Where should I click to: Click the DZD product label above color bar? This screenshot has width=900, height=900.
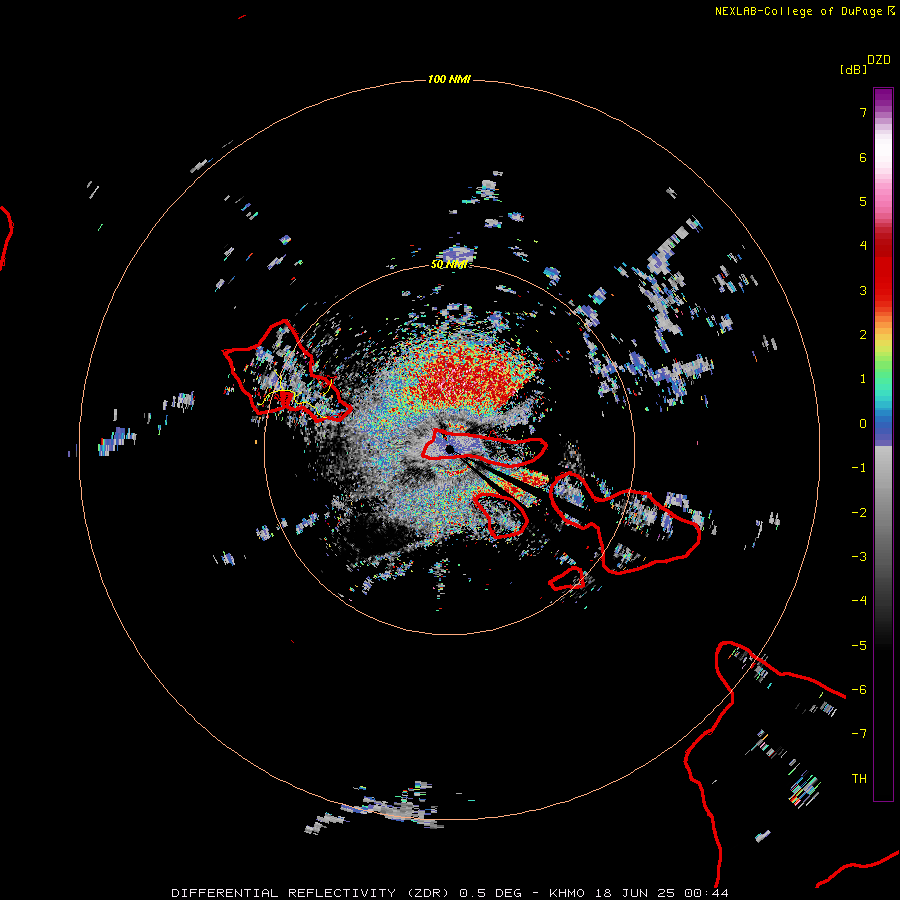point(879,60)
